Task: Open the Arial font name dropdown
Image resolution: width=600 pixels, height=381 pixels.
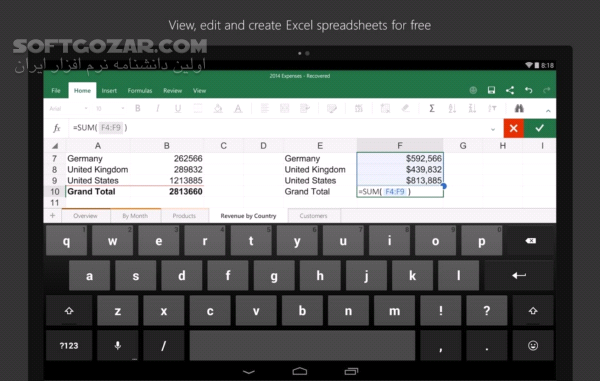Action: point(68,109)
